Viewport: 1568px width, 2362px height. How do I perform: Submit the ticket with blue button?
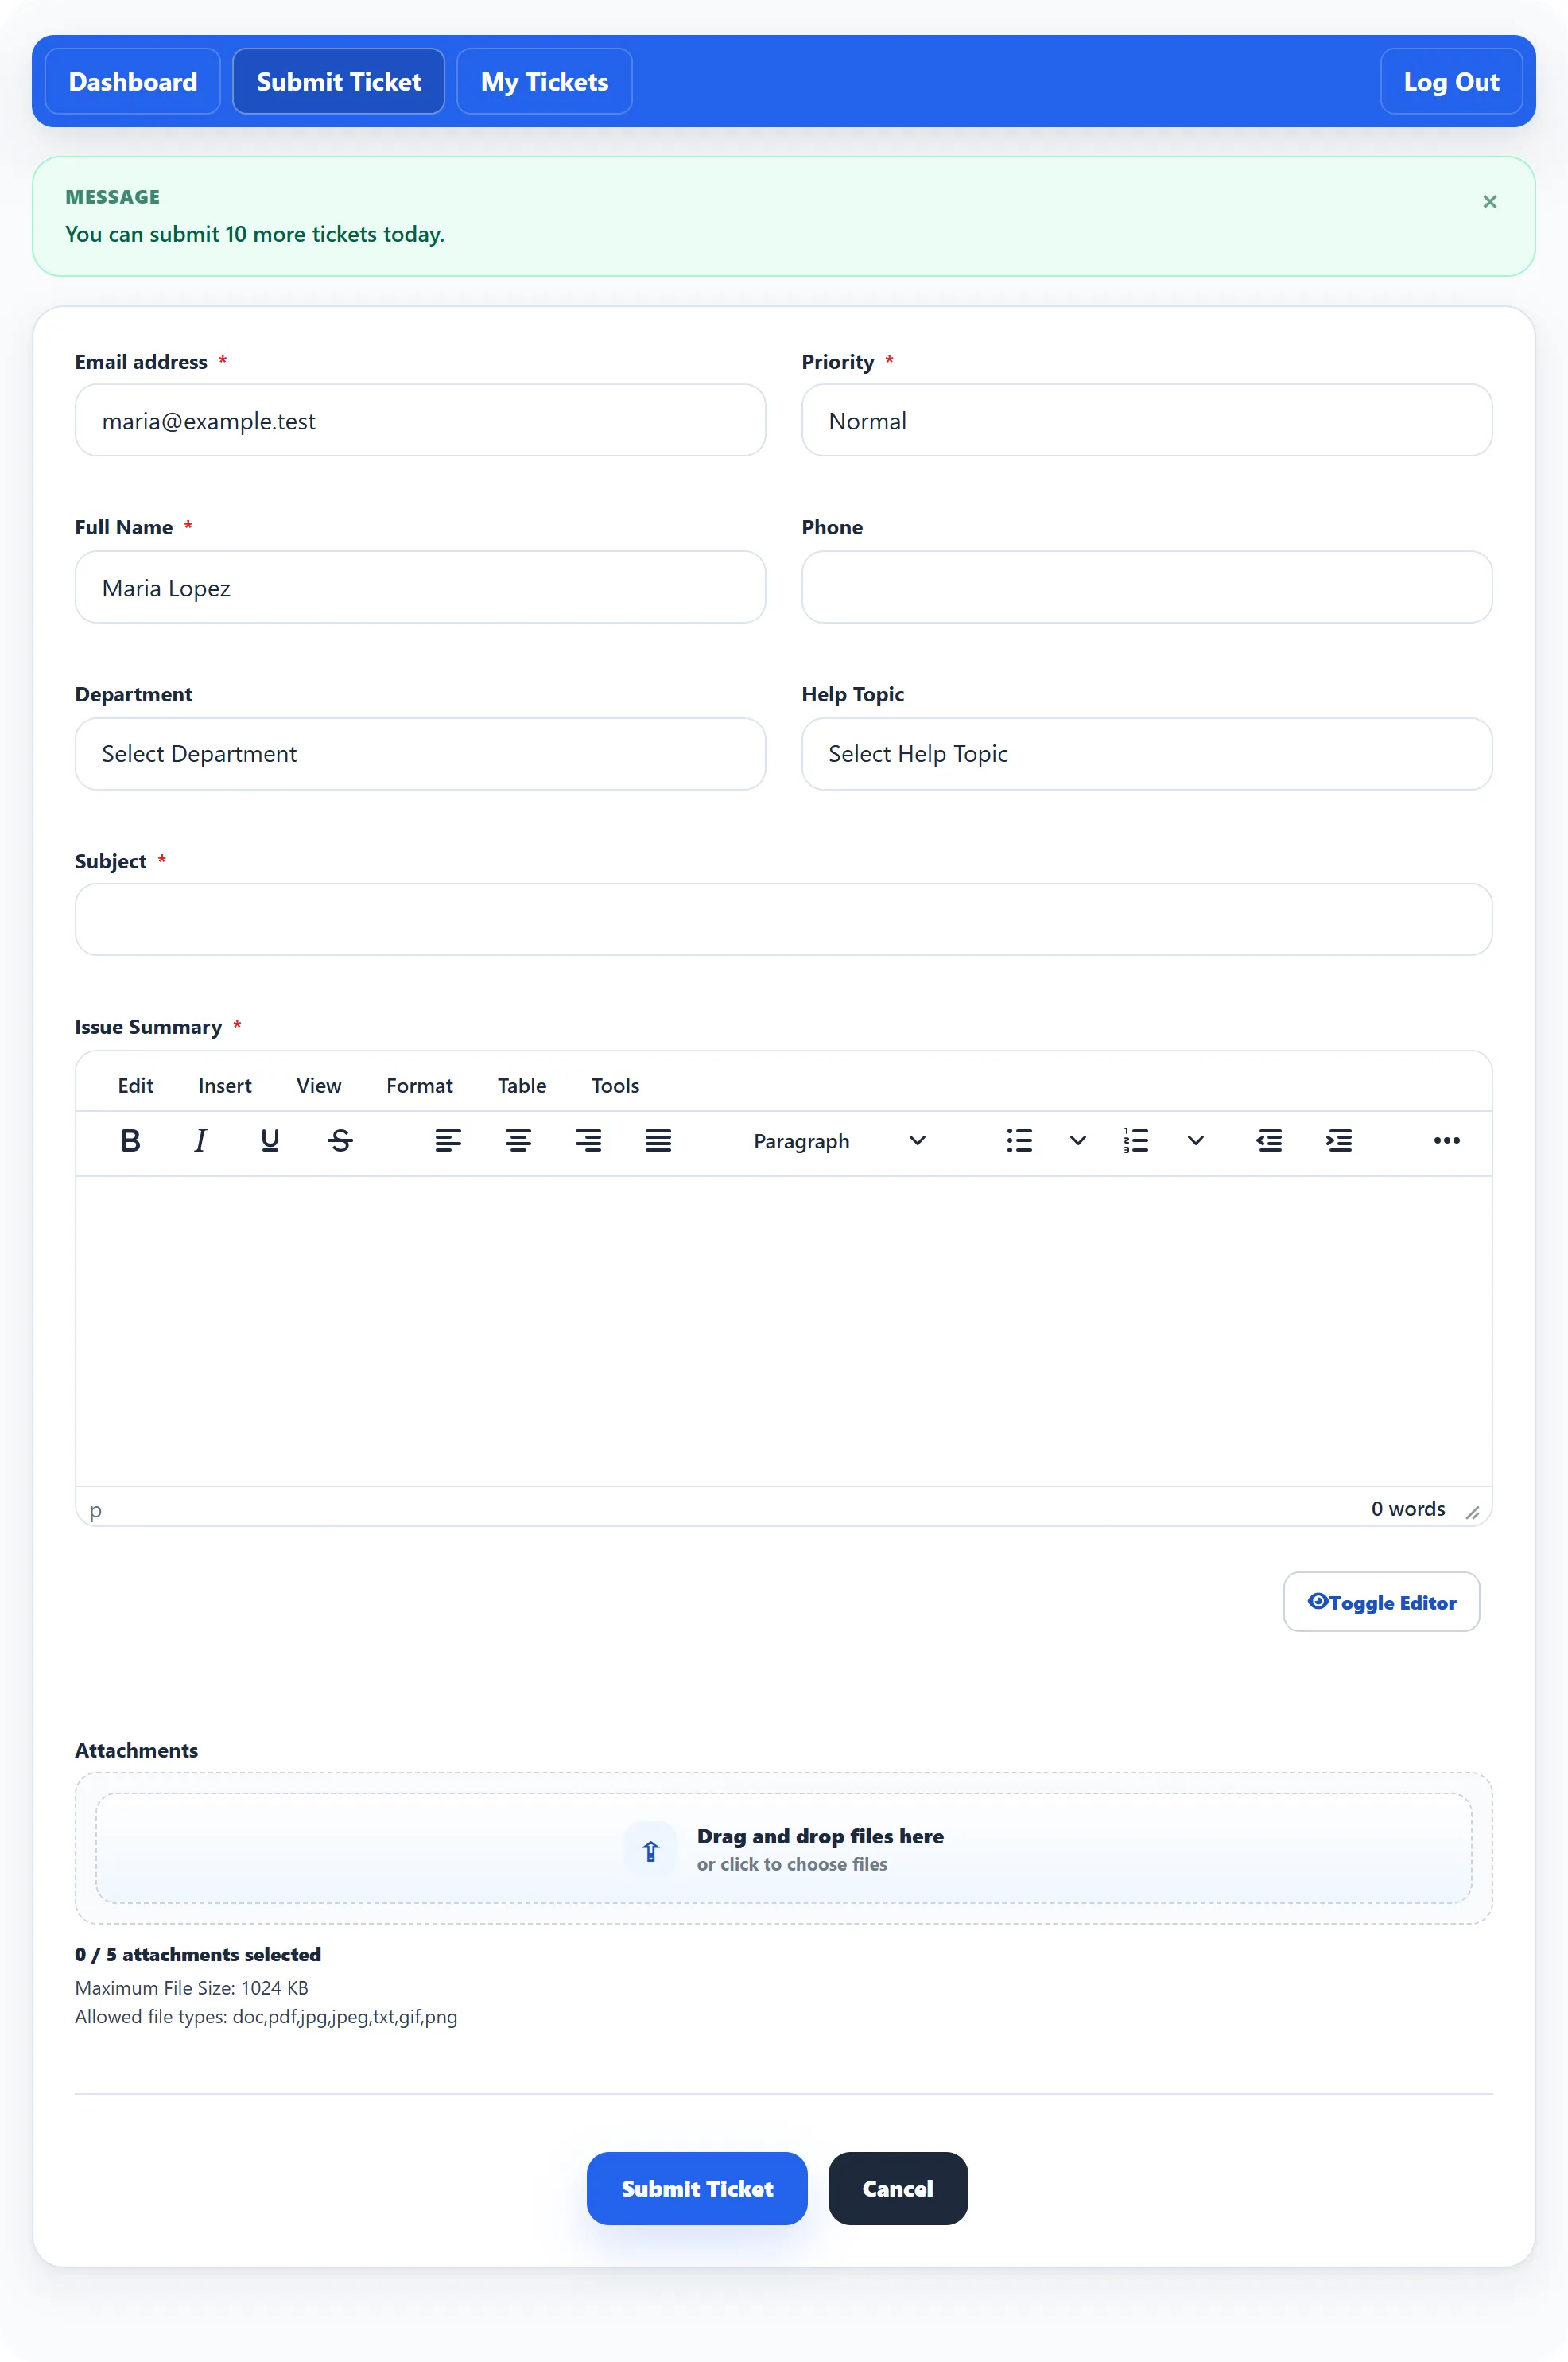coord(697,2188)
